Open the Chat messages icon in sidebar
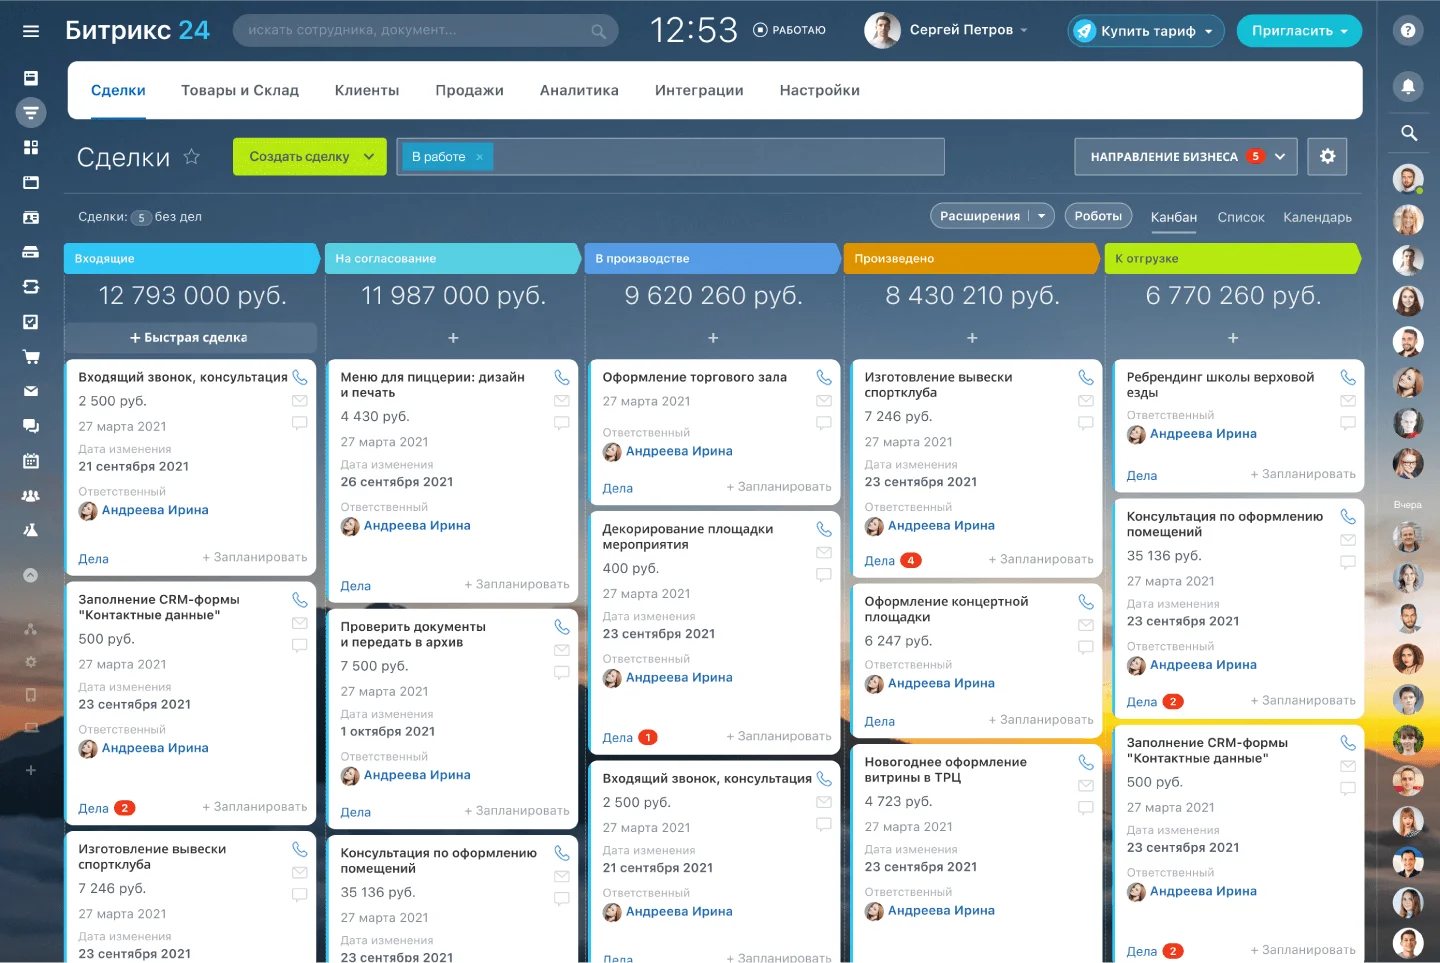 pos(30,425)
